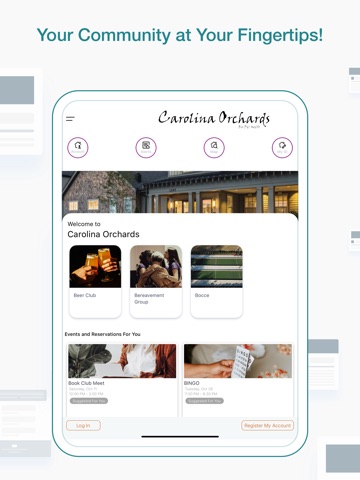The height and width of the screenshot is (480, 360).
Task: Open the Alerts circle icon
Action: [146, 147]
